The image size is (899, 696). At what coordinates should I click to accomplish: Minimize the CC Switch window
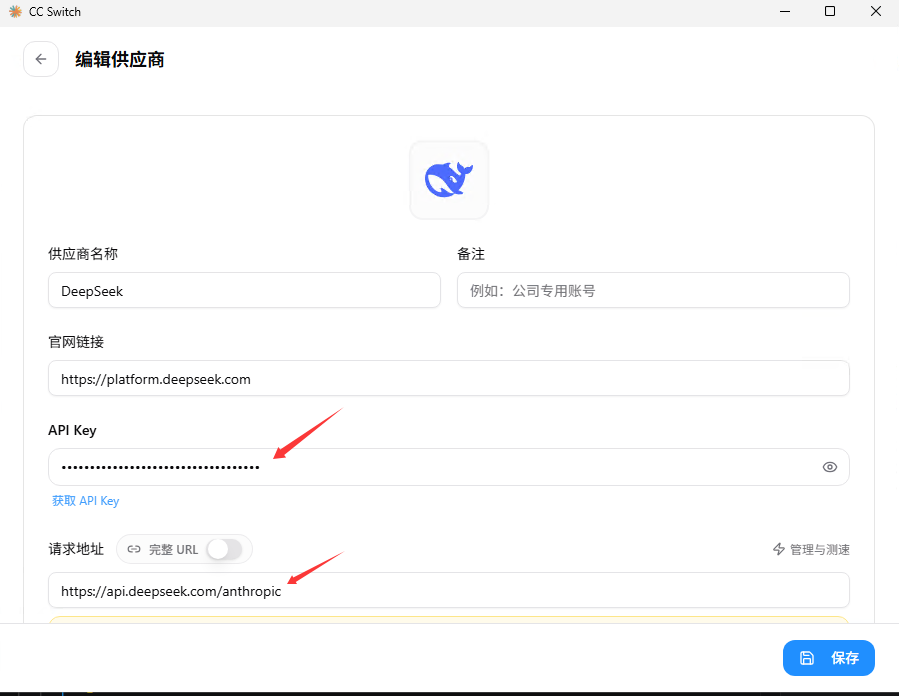785,11
